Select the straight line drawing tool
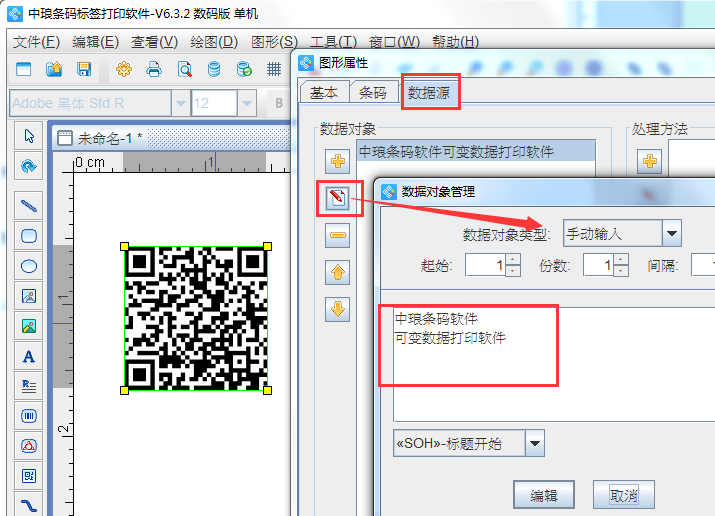715x516 pixels. [29, 205]
